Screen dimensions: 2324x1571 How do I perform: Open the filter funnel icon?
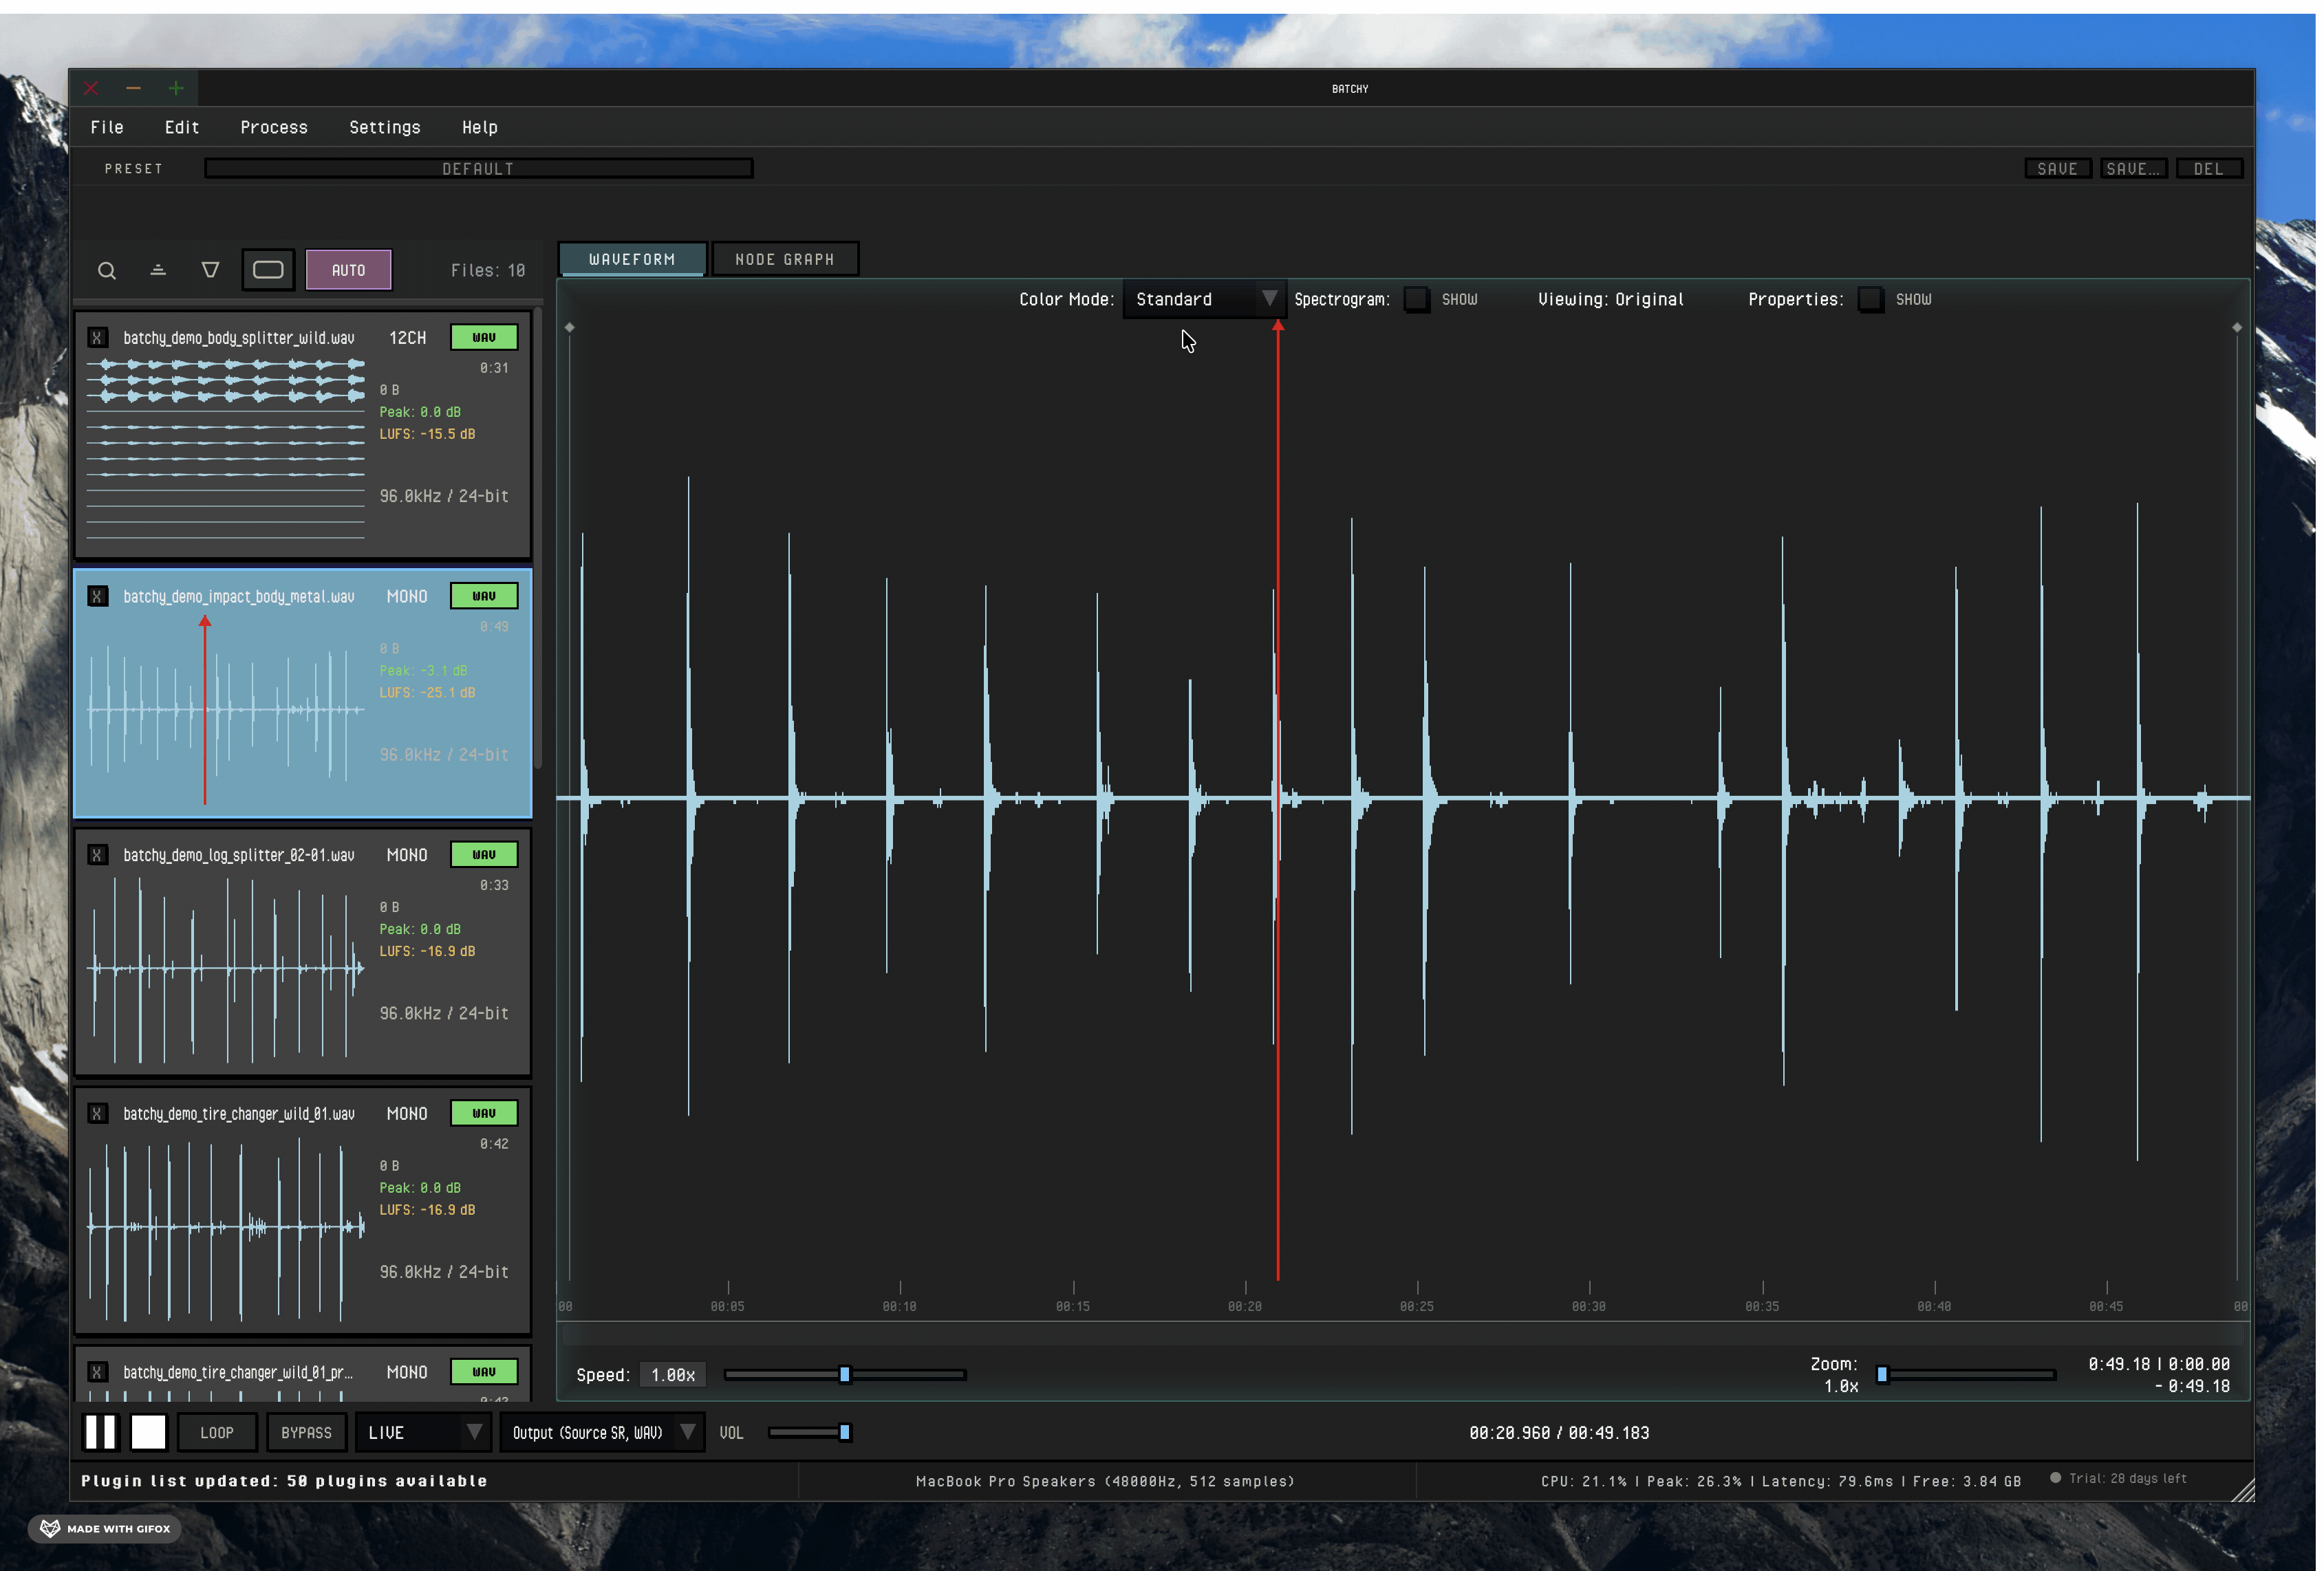click(x=210, y=270)
